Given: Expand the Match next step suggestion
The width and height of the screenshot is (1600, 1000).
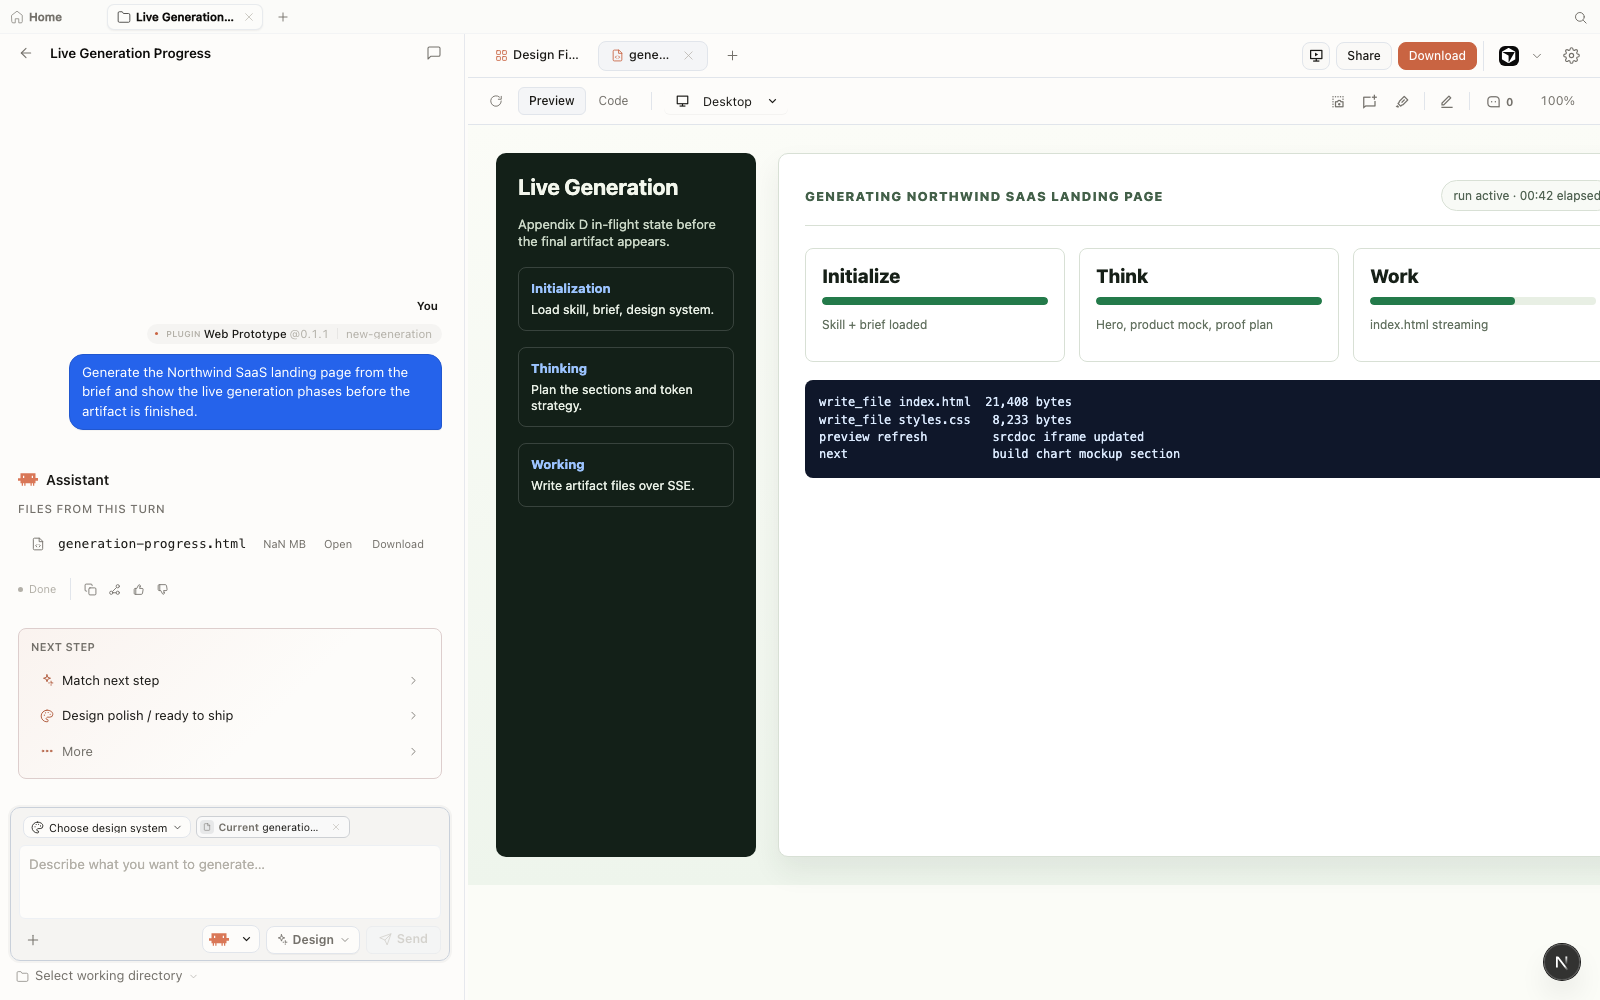Looking at the screenshot, I should [230, 681].
